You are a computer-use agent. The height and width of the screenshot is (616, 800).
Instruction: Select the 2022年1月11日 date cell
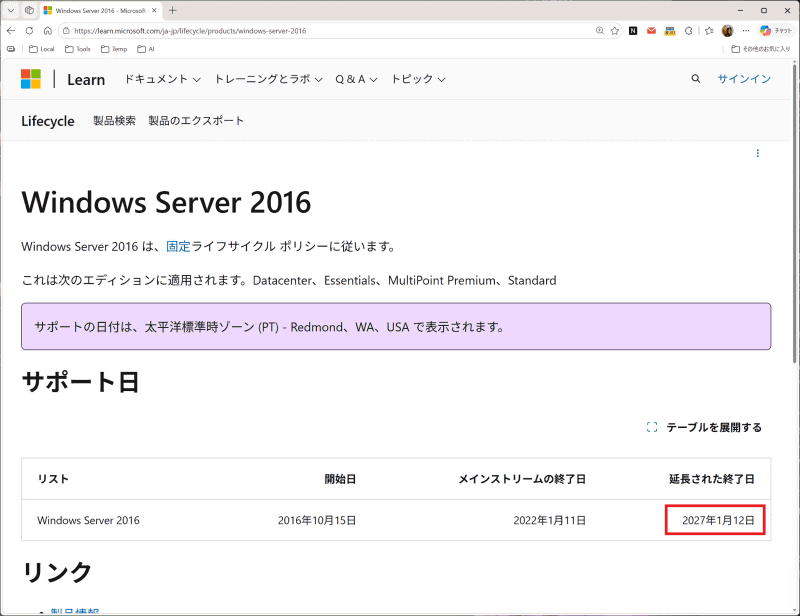(549, 520)
